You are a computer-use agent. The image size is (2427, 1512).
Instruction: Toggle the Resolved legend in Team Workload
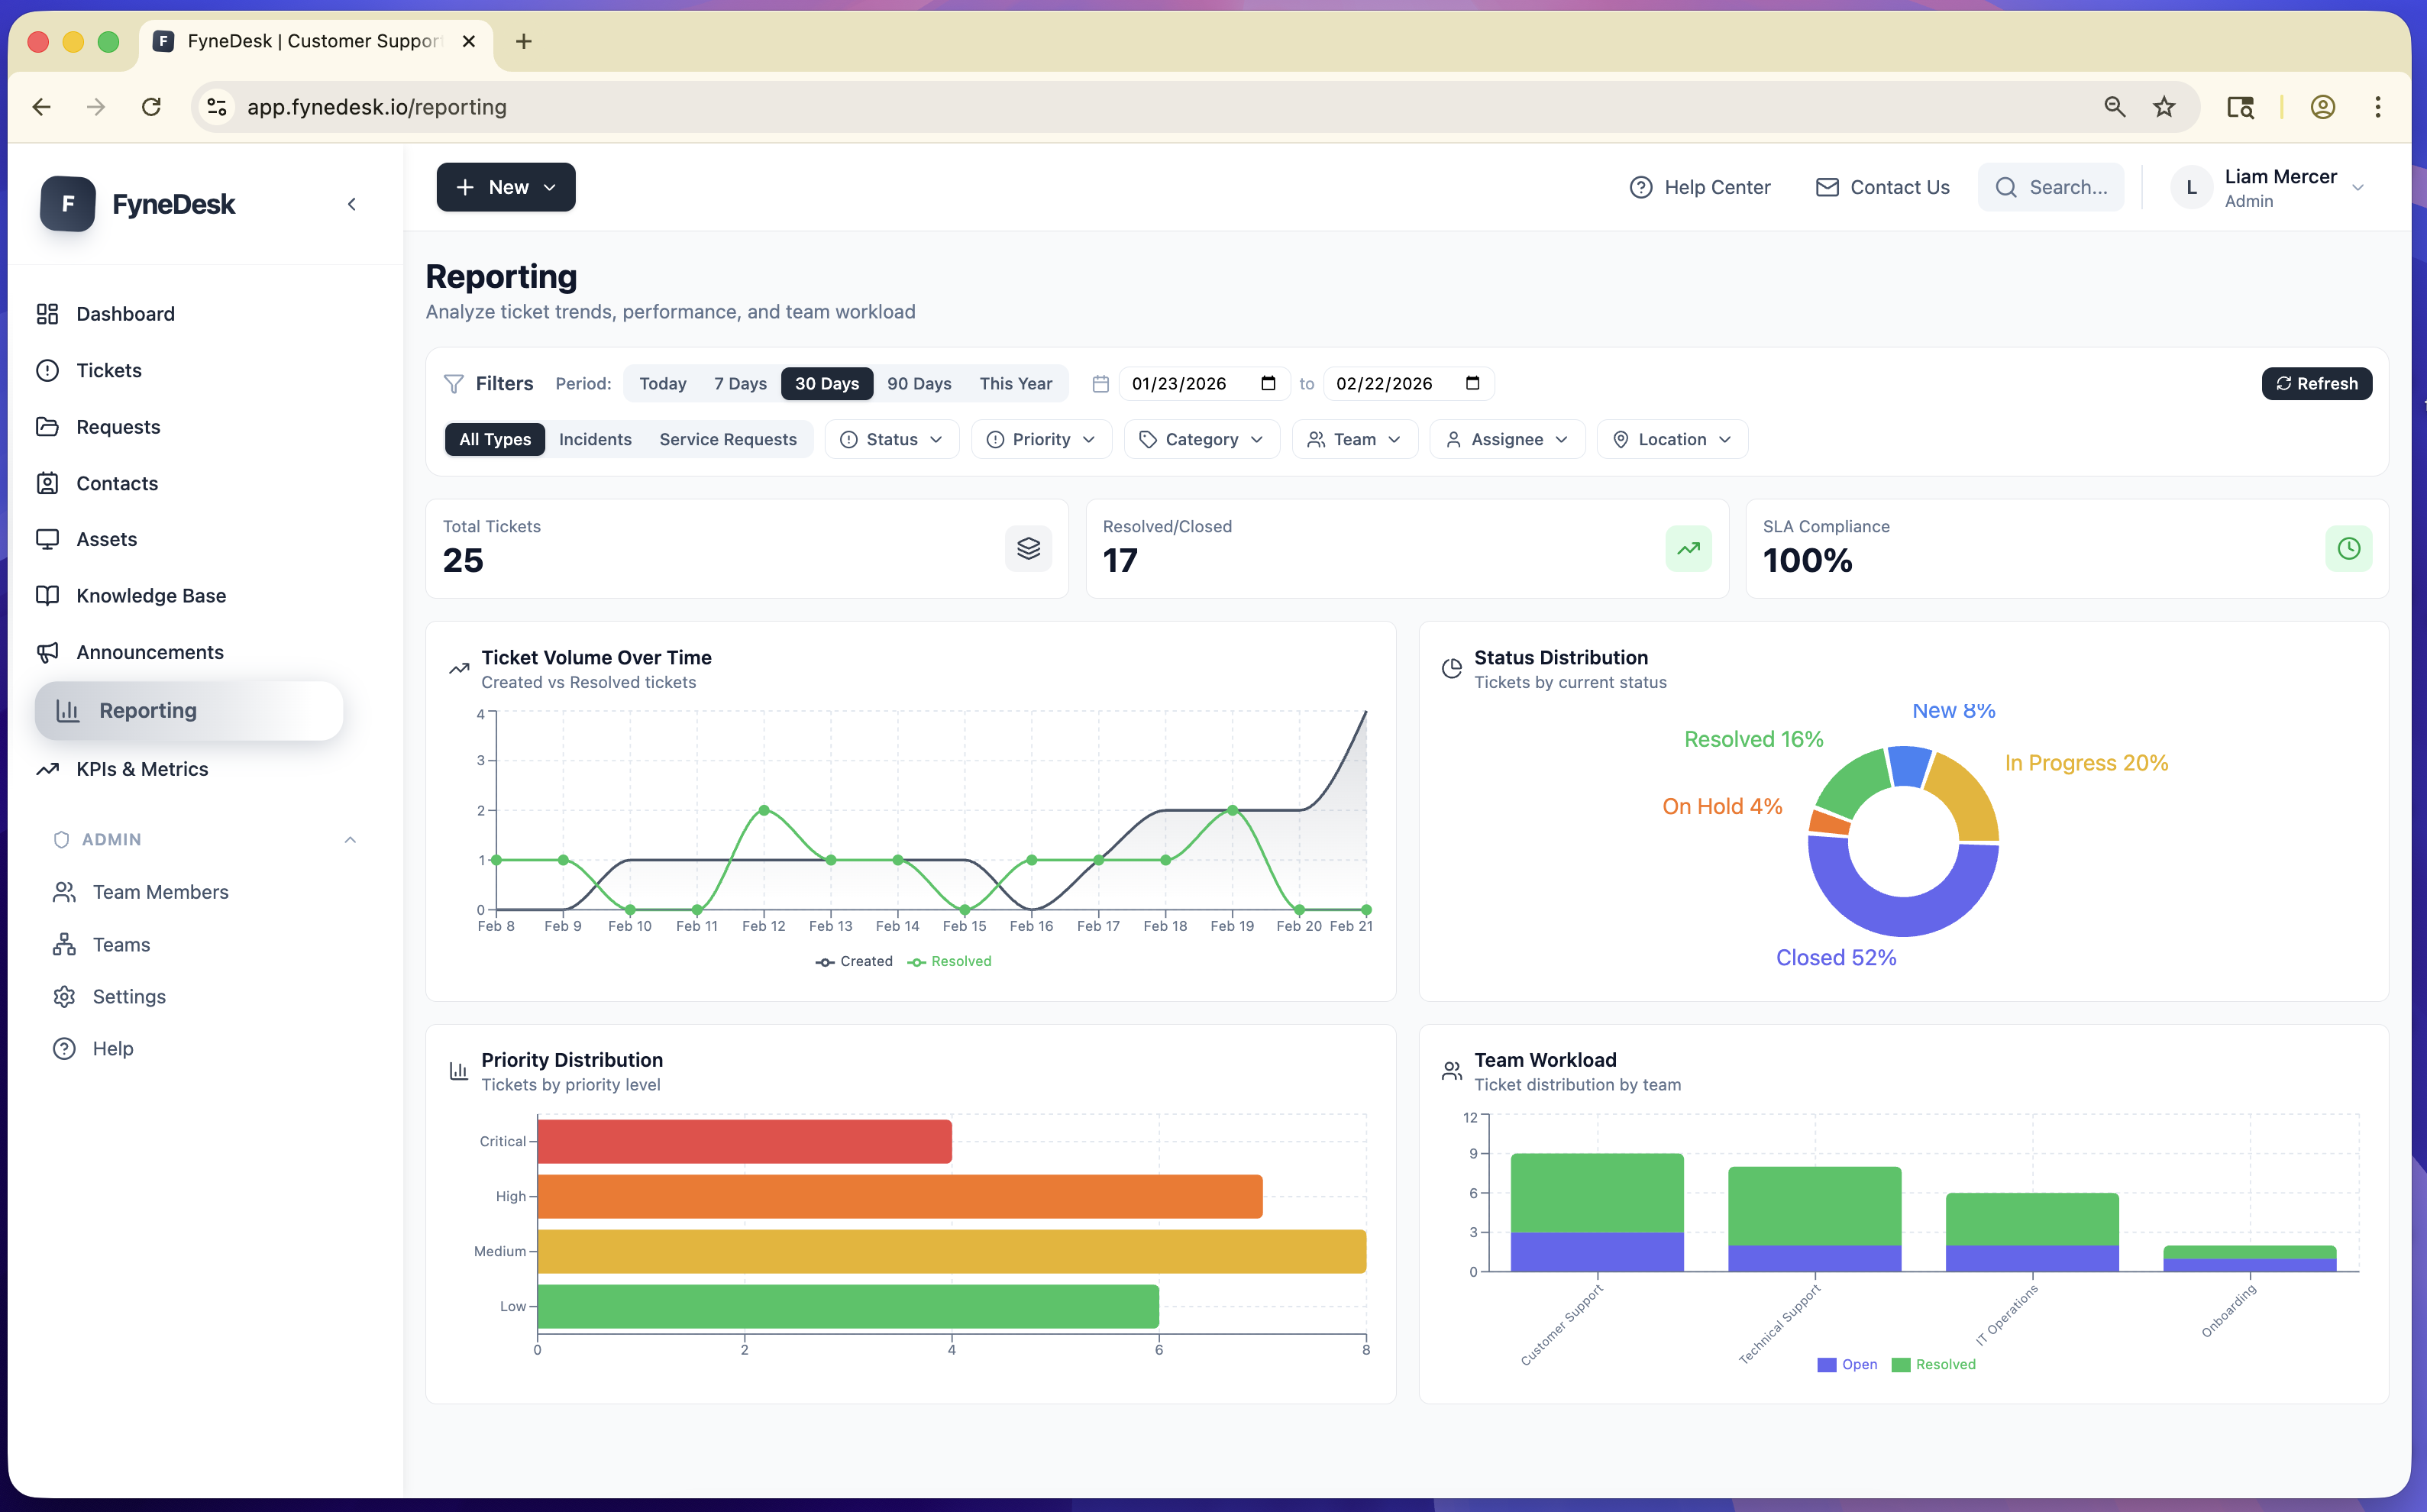coord(1933,1364)
